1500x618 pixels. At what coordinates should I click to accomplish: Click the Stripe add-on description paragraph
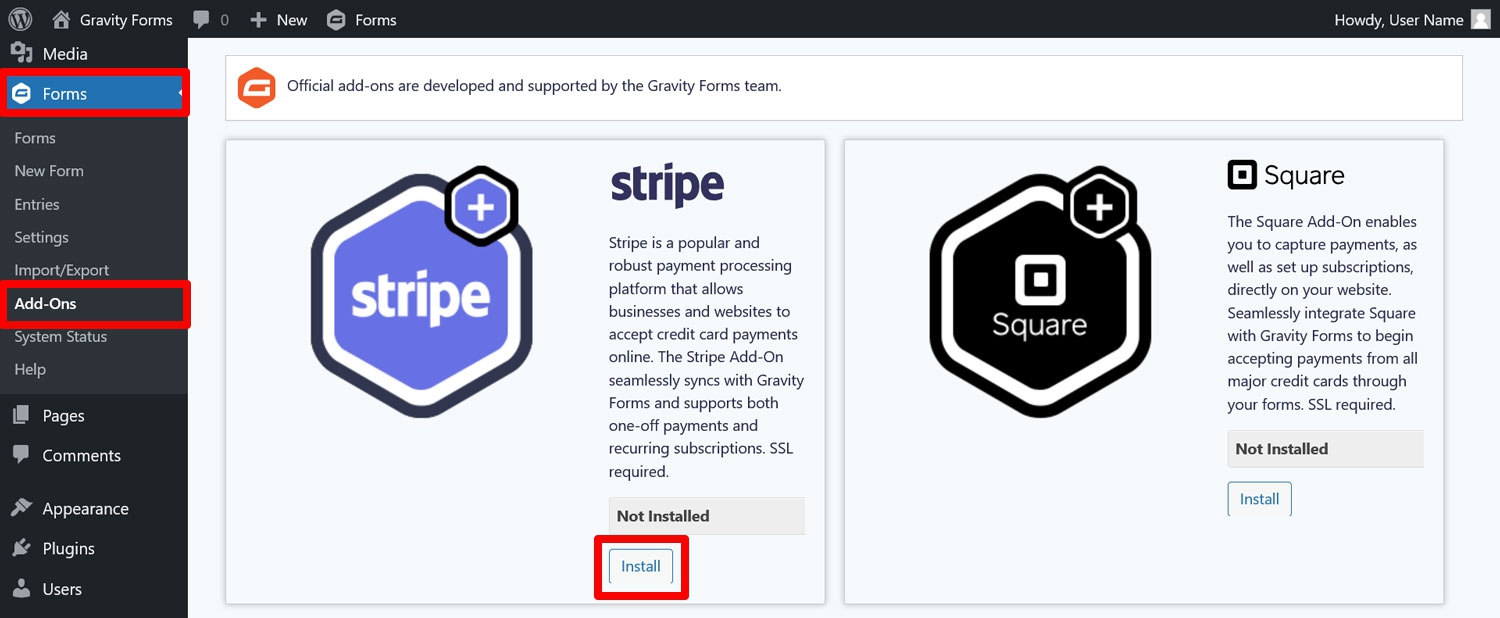coord(707,357)
